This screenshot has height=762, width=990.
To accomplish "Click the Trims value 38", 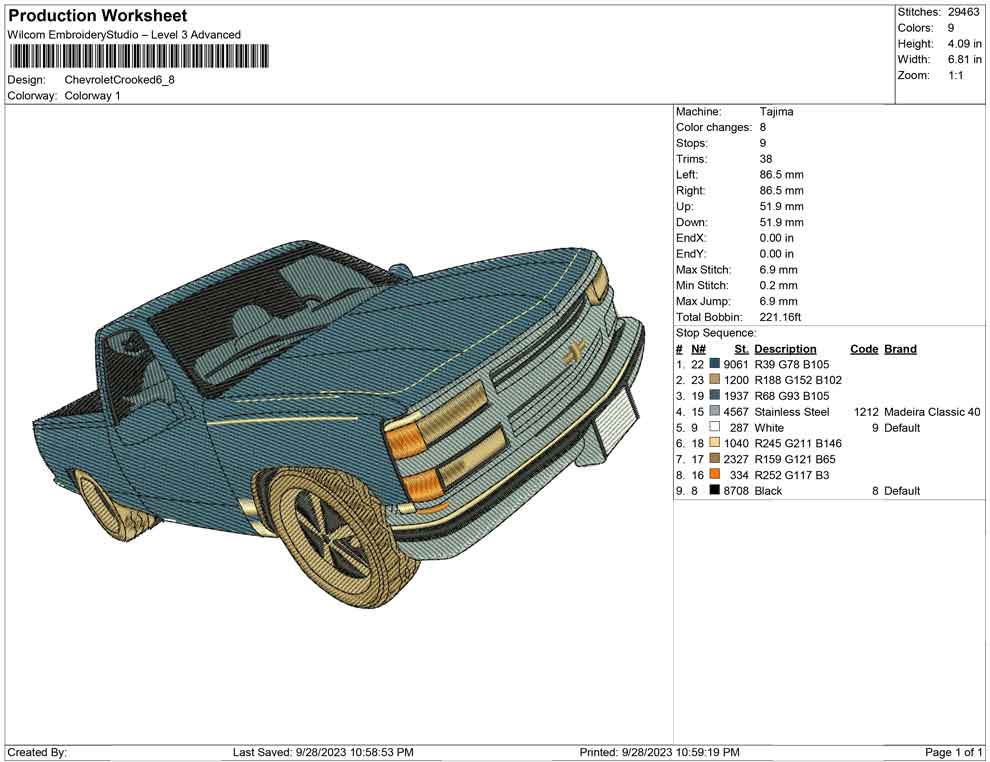I will pyautogui.click(x=766, y=159).
